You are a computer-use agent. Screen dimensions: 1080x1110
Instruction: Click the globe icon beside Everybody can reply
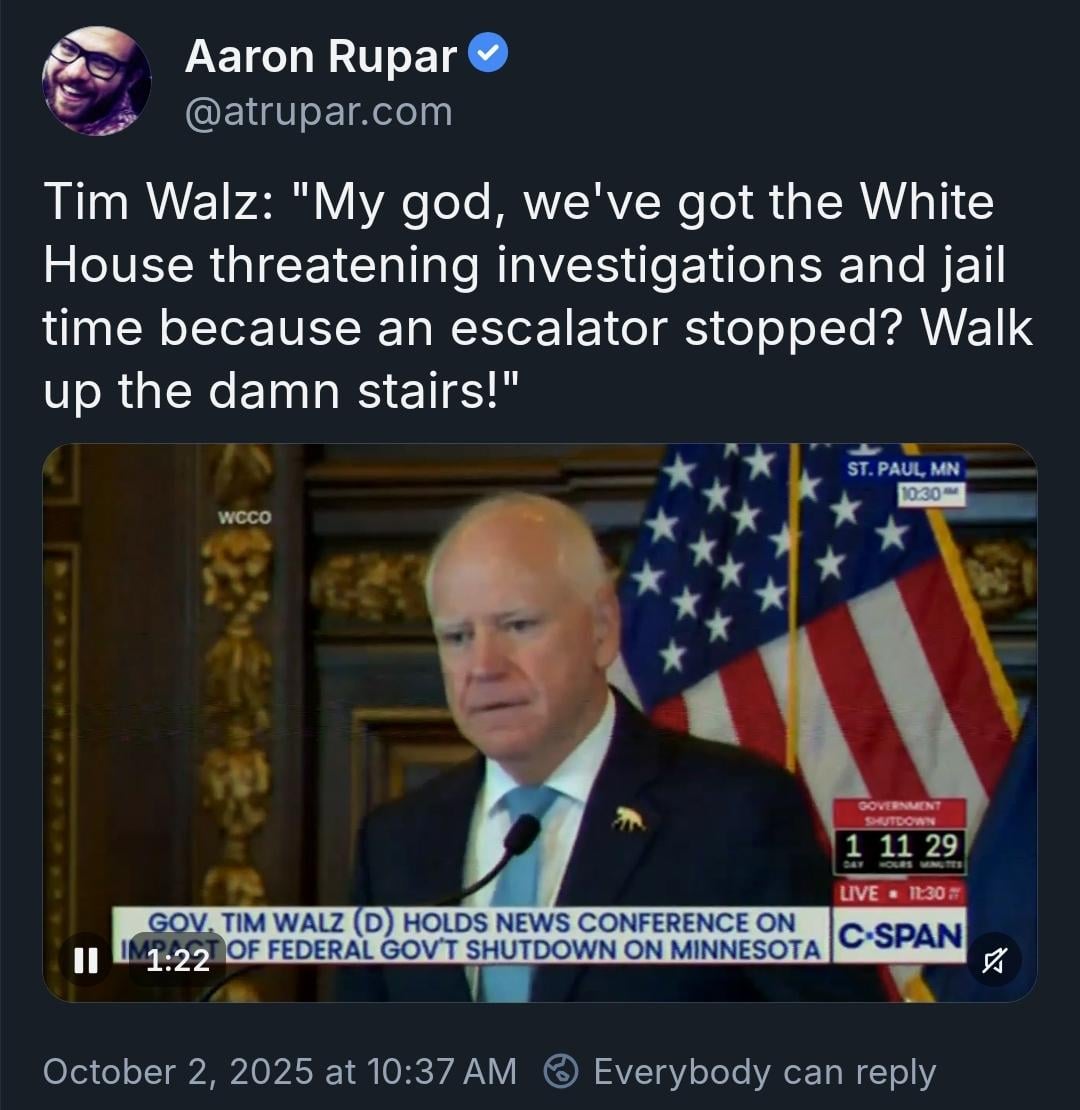coord(561,1071)
